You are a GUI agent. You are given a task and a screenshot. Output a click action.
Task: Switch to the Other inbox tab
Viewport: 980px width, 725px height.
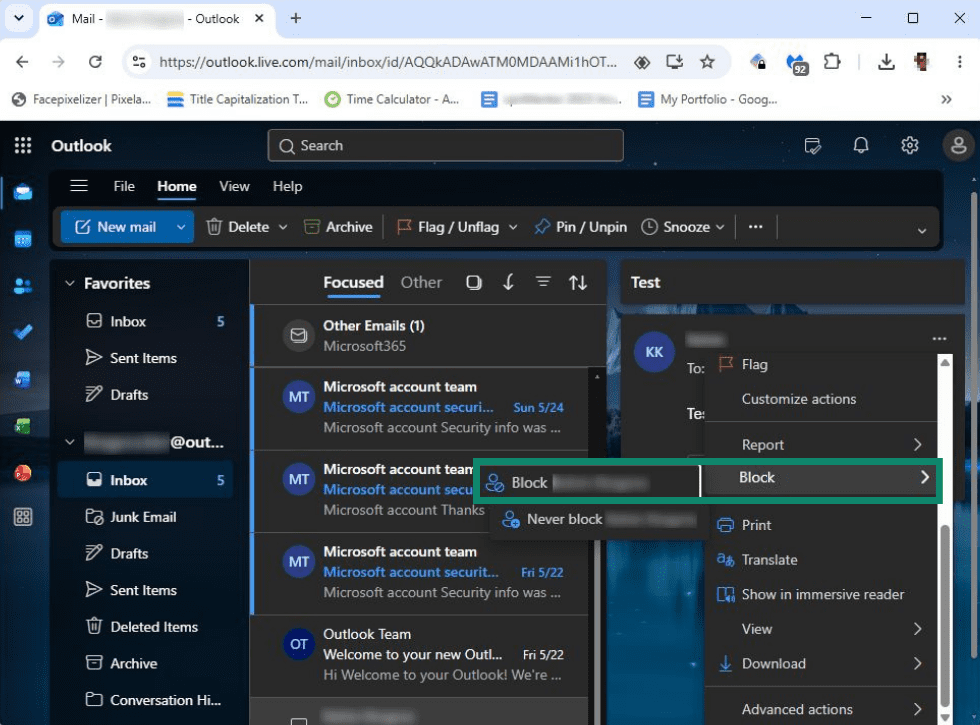click(x=421, y=282)
